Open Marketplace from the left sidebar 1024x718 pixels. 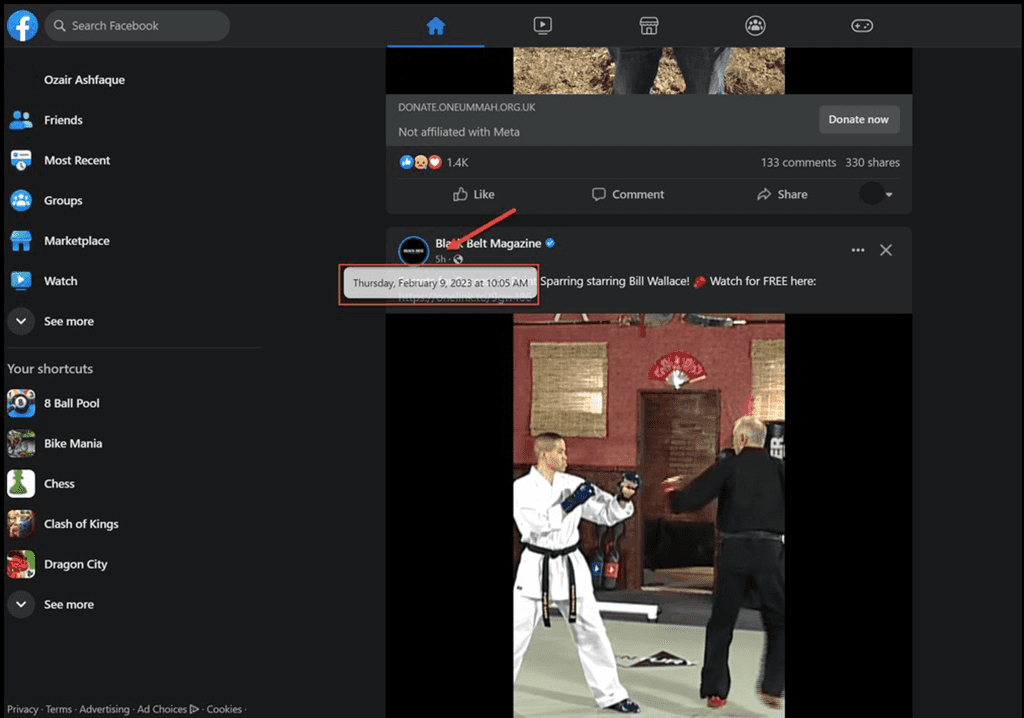22,240
